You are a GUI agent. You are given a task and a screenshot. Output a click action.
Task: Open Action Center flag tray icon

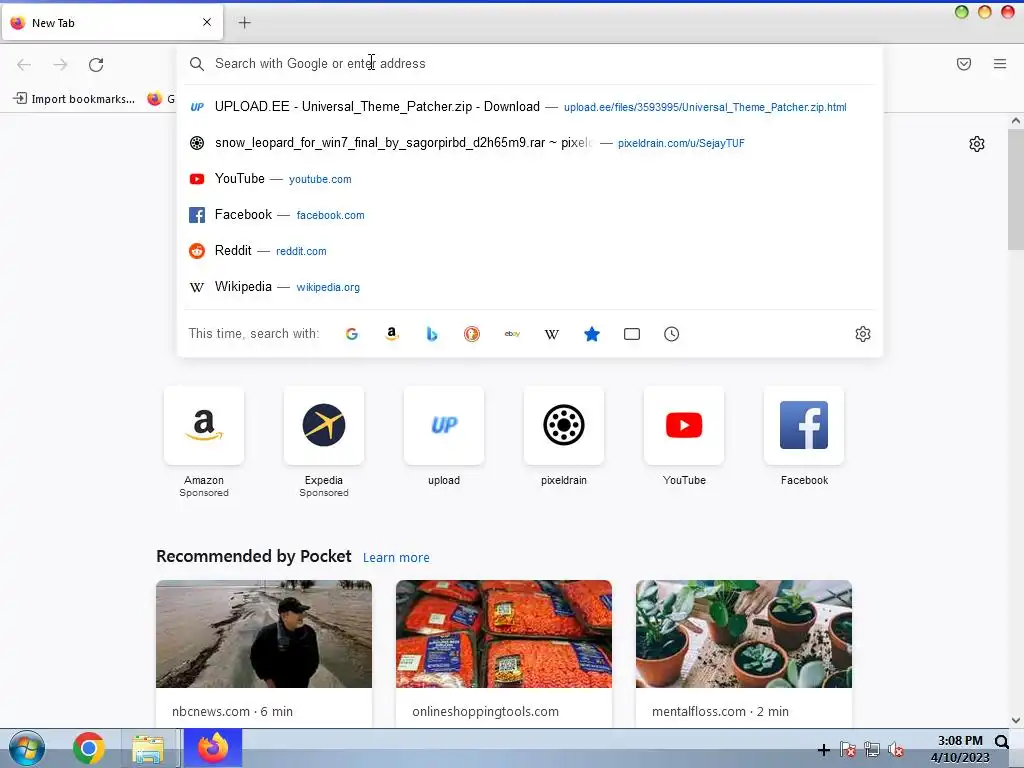point(848,750)
